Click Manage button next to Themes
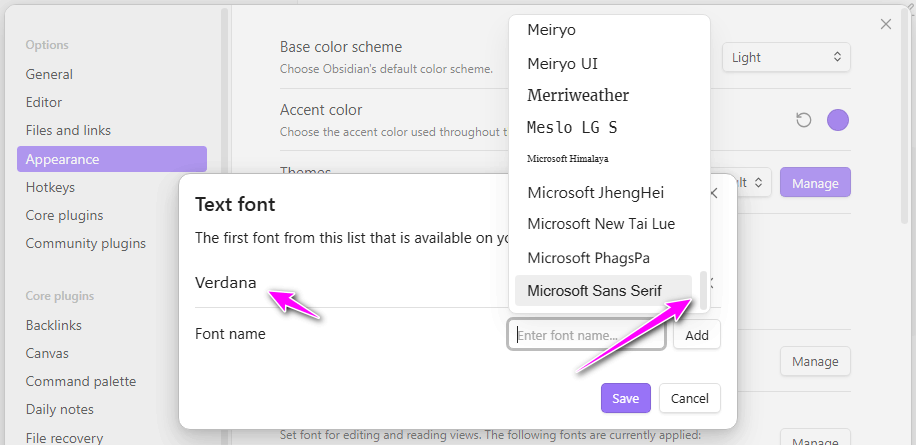This screenshot has width=916, height=445. coord(814,183)
